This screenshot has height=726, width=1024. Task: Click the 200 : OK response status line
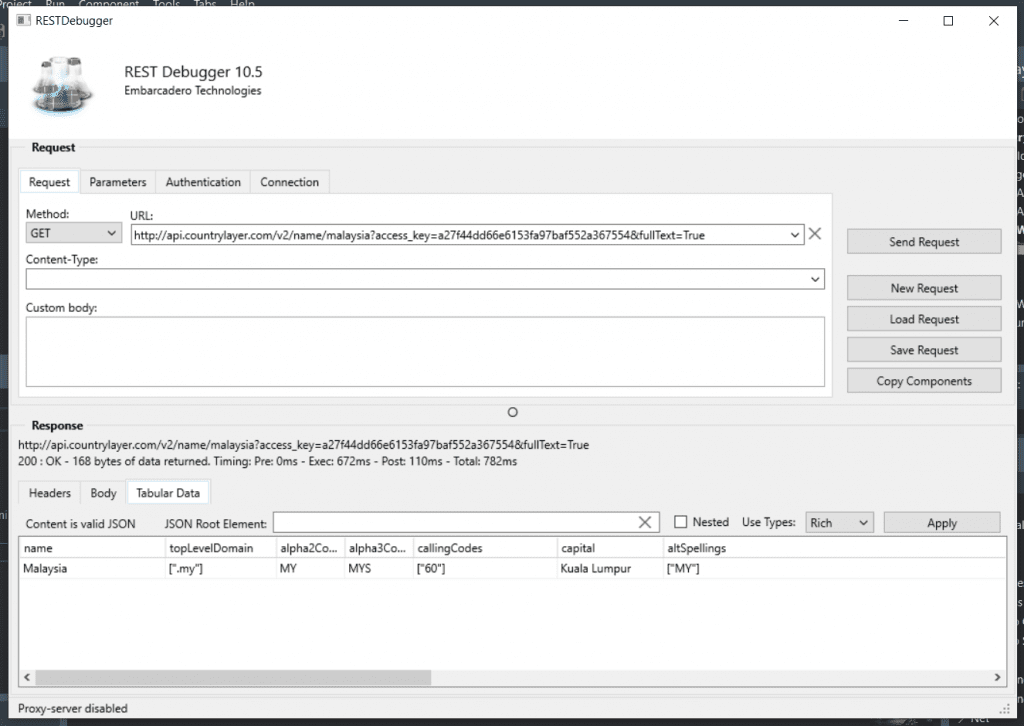coord(267,461)
